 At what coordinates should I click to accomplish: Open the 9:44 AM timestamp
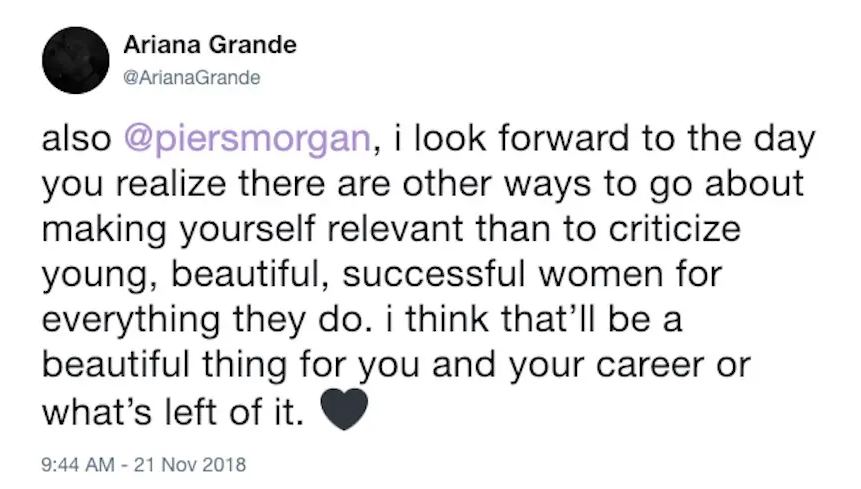(78, 465)
